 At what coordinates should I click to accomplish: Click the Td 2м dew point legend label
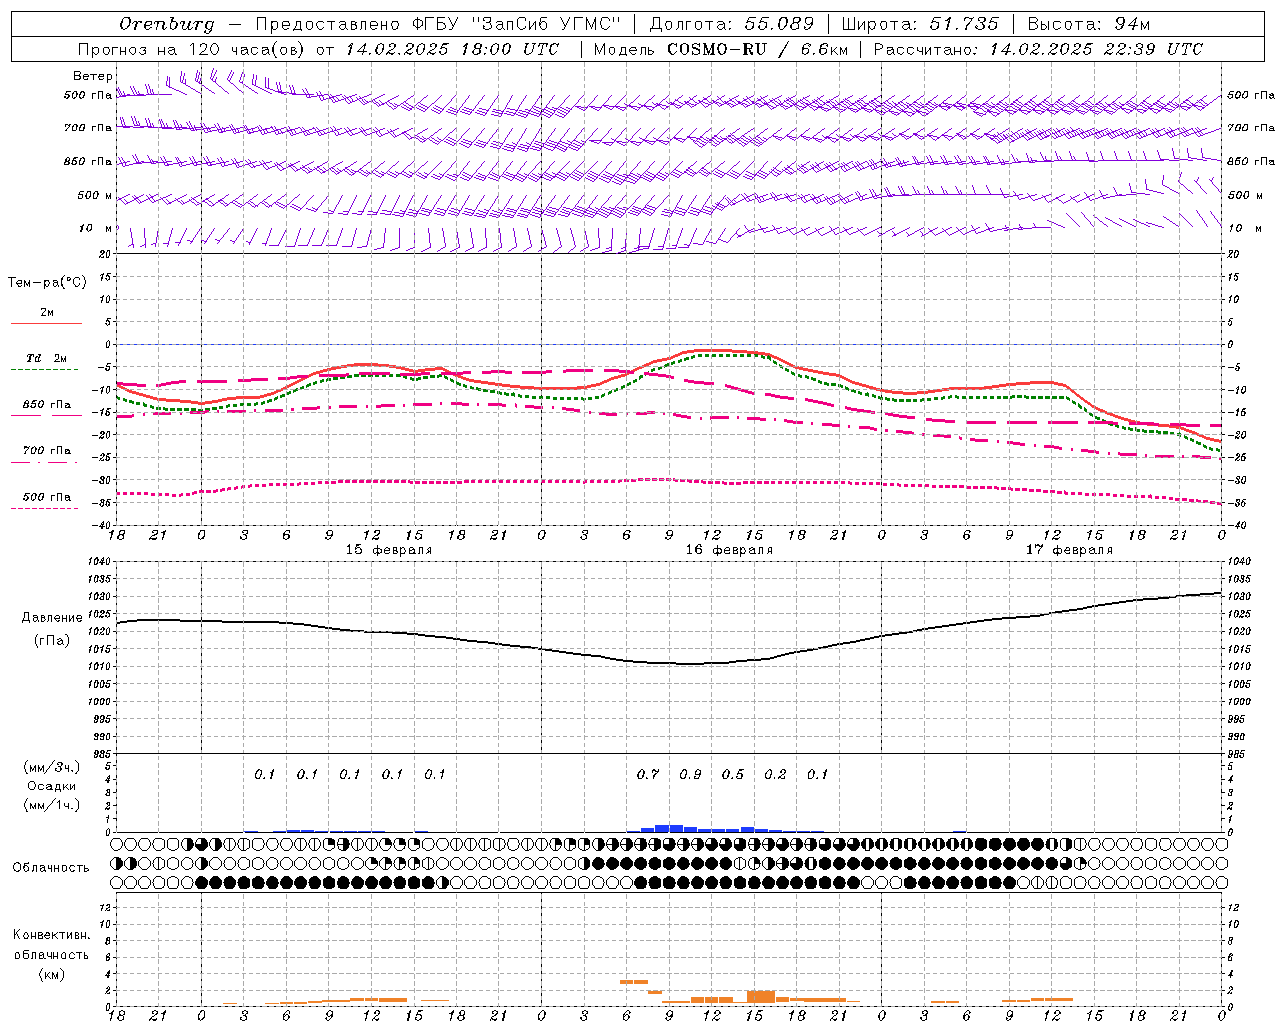point(47,358)
